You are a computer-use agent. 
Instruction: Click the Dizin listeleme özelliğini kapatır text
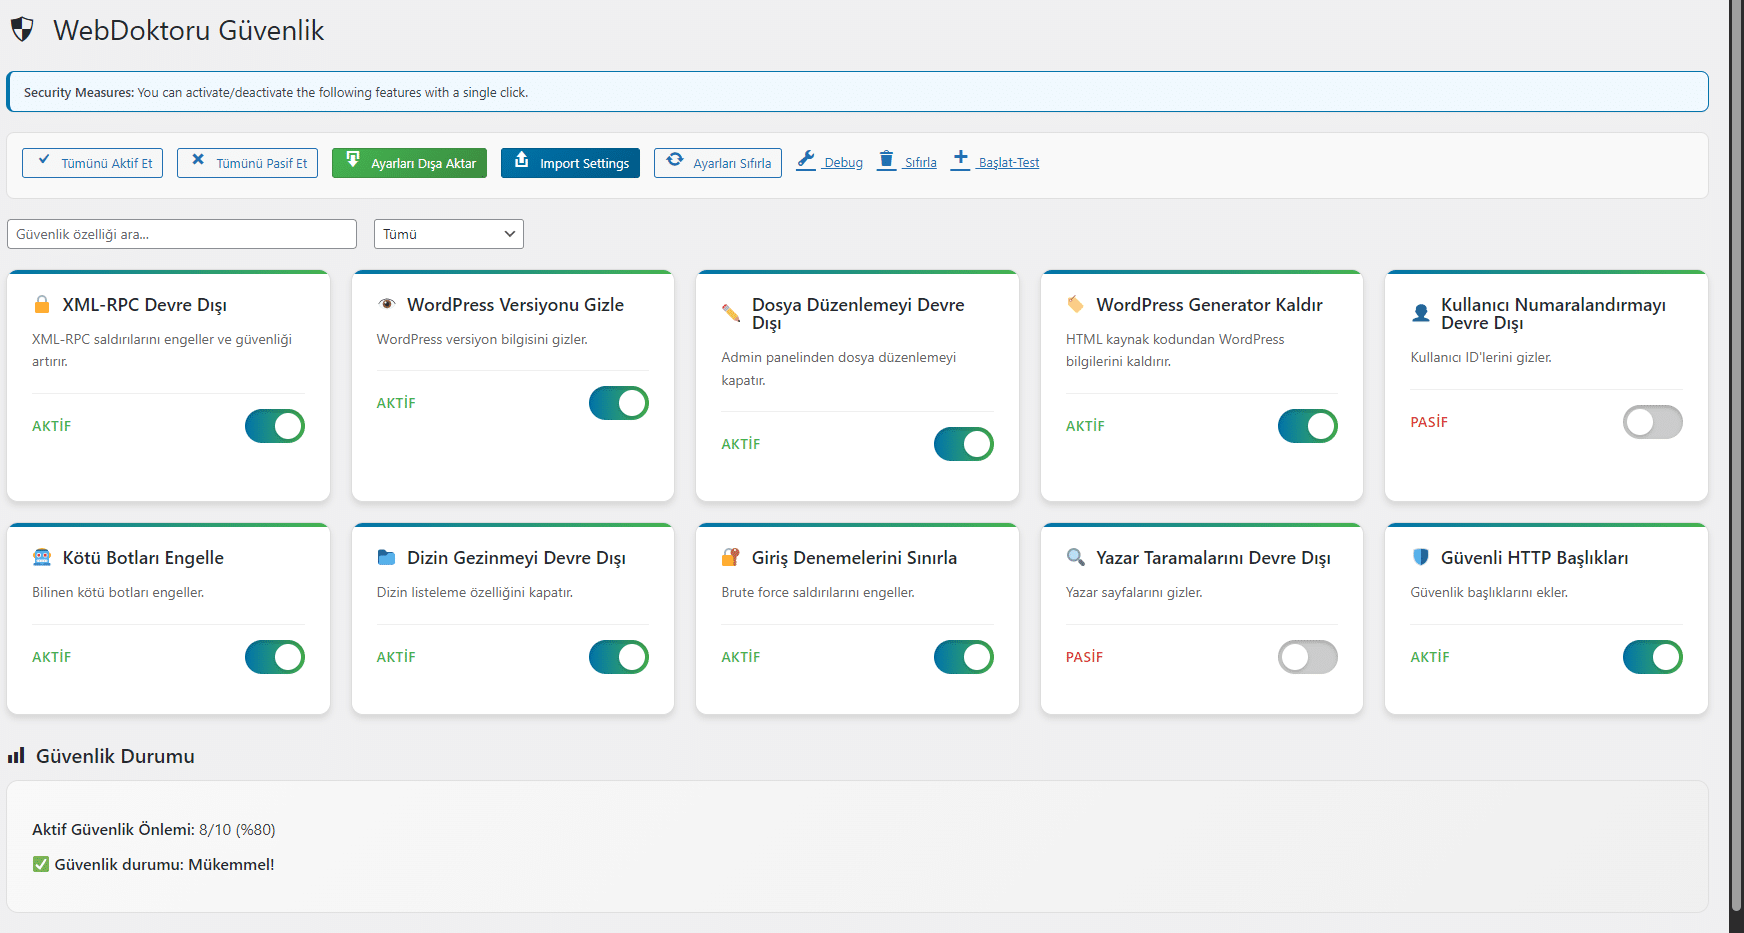pyautogui.click(x=475, y=592)
